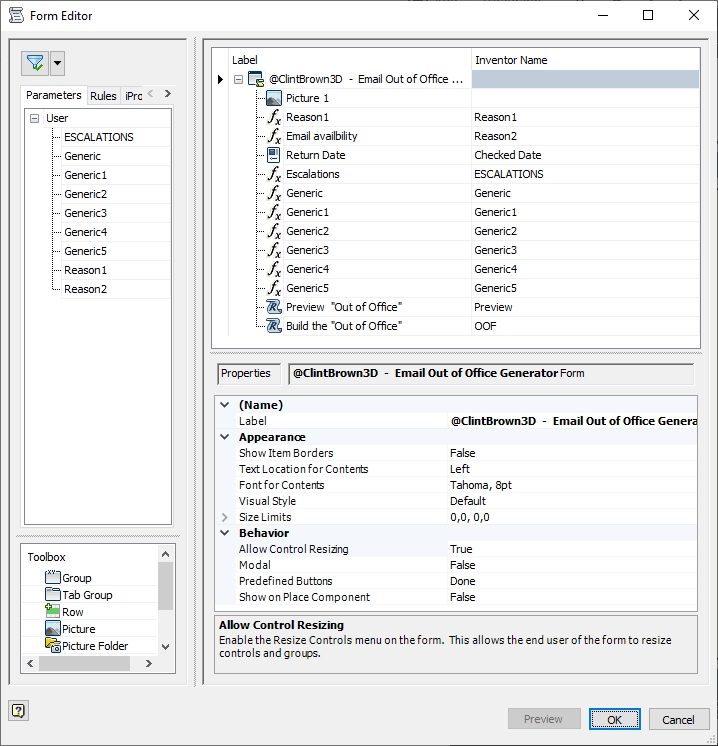This screenshot has width=718, height=746.
Task: Toggle Show on Place Component False value
Action: pos(572,597)
